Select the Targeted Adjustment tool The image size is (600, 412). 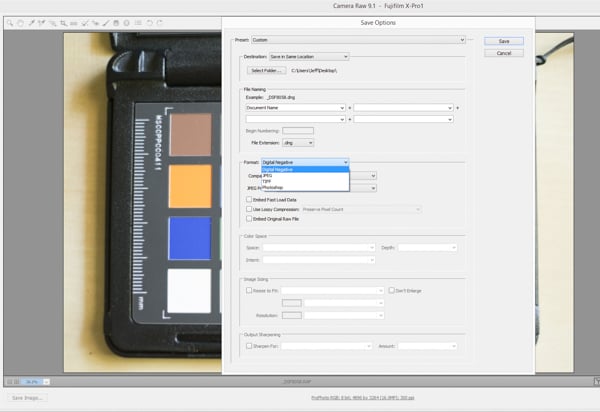[52, 23]
